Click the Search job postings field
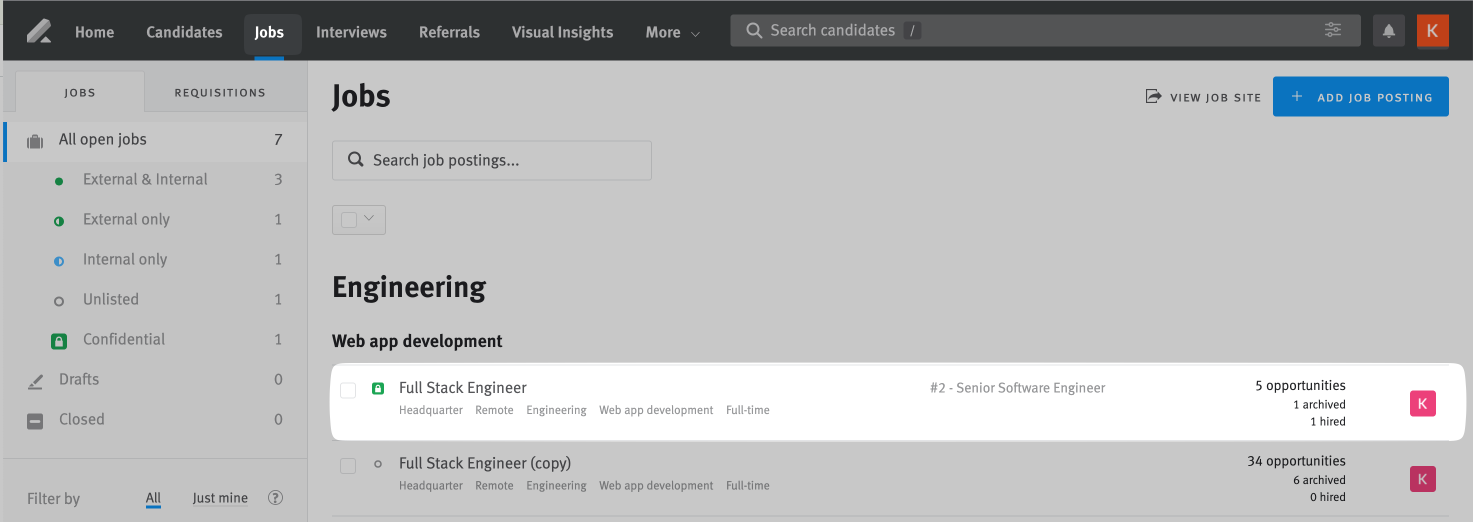The image size is (1473, 522). [x=492, y=160]
